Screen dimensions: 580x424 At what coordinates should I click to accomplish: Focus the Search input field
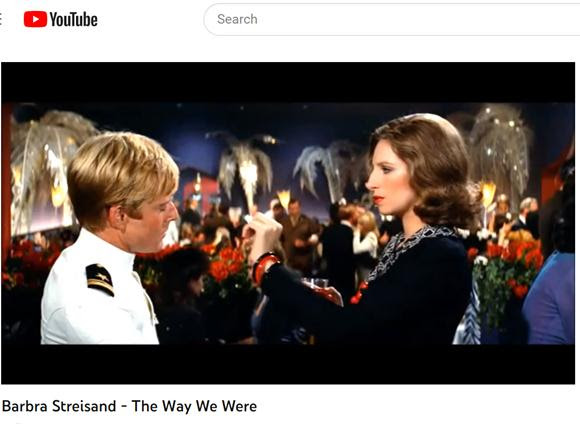[392, 19]
